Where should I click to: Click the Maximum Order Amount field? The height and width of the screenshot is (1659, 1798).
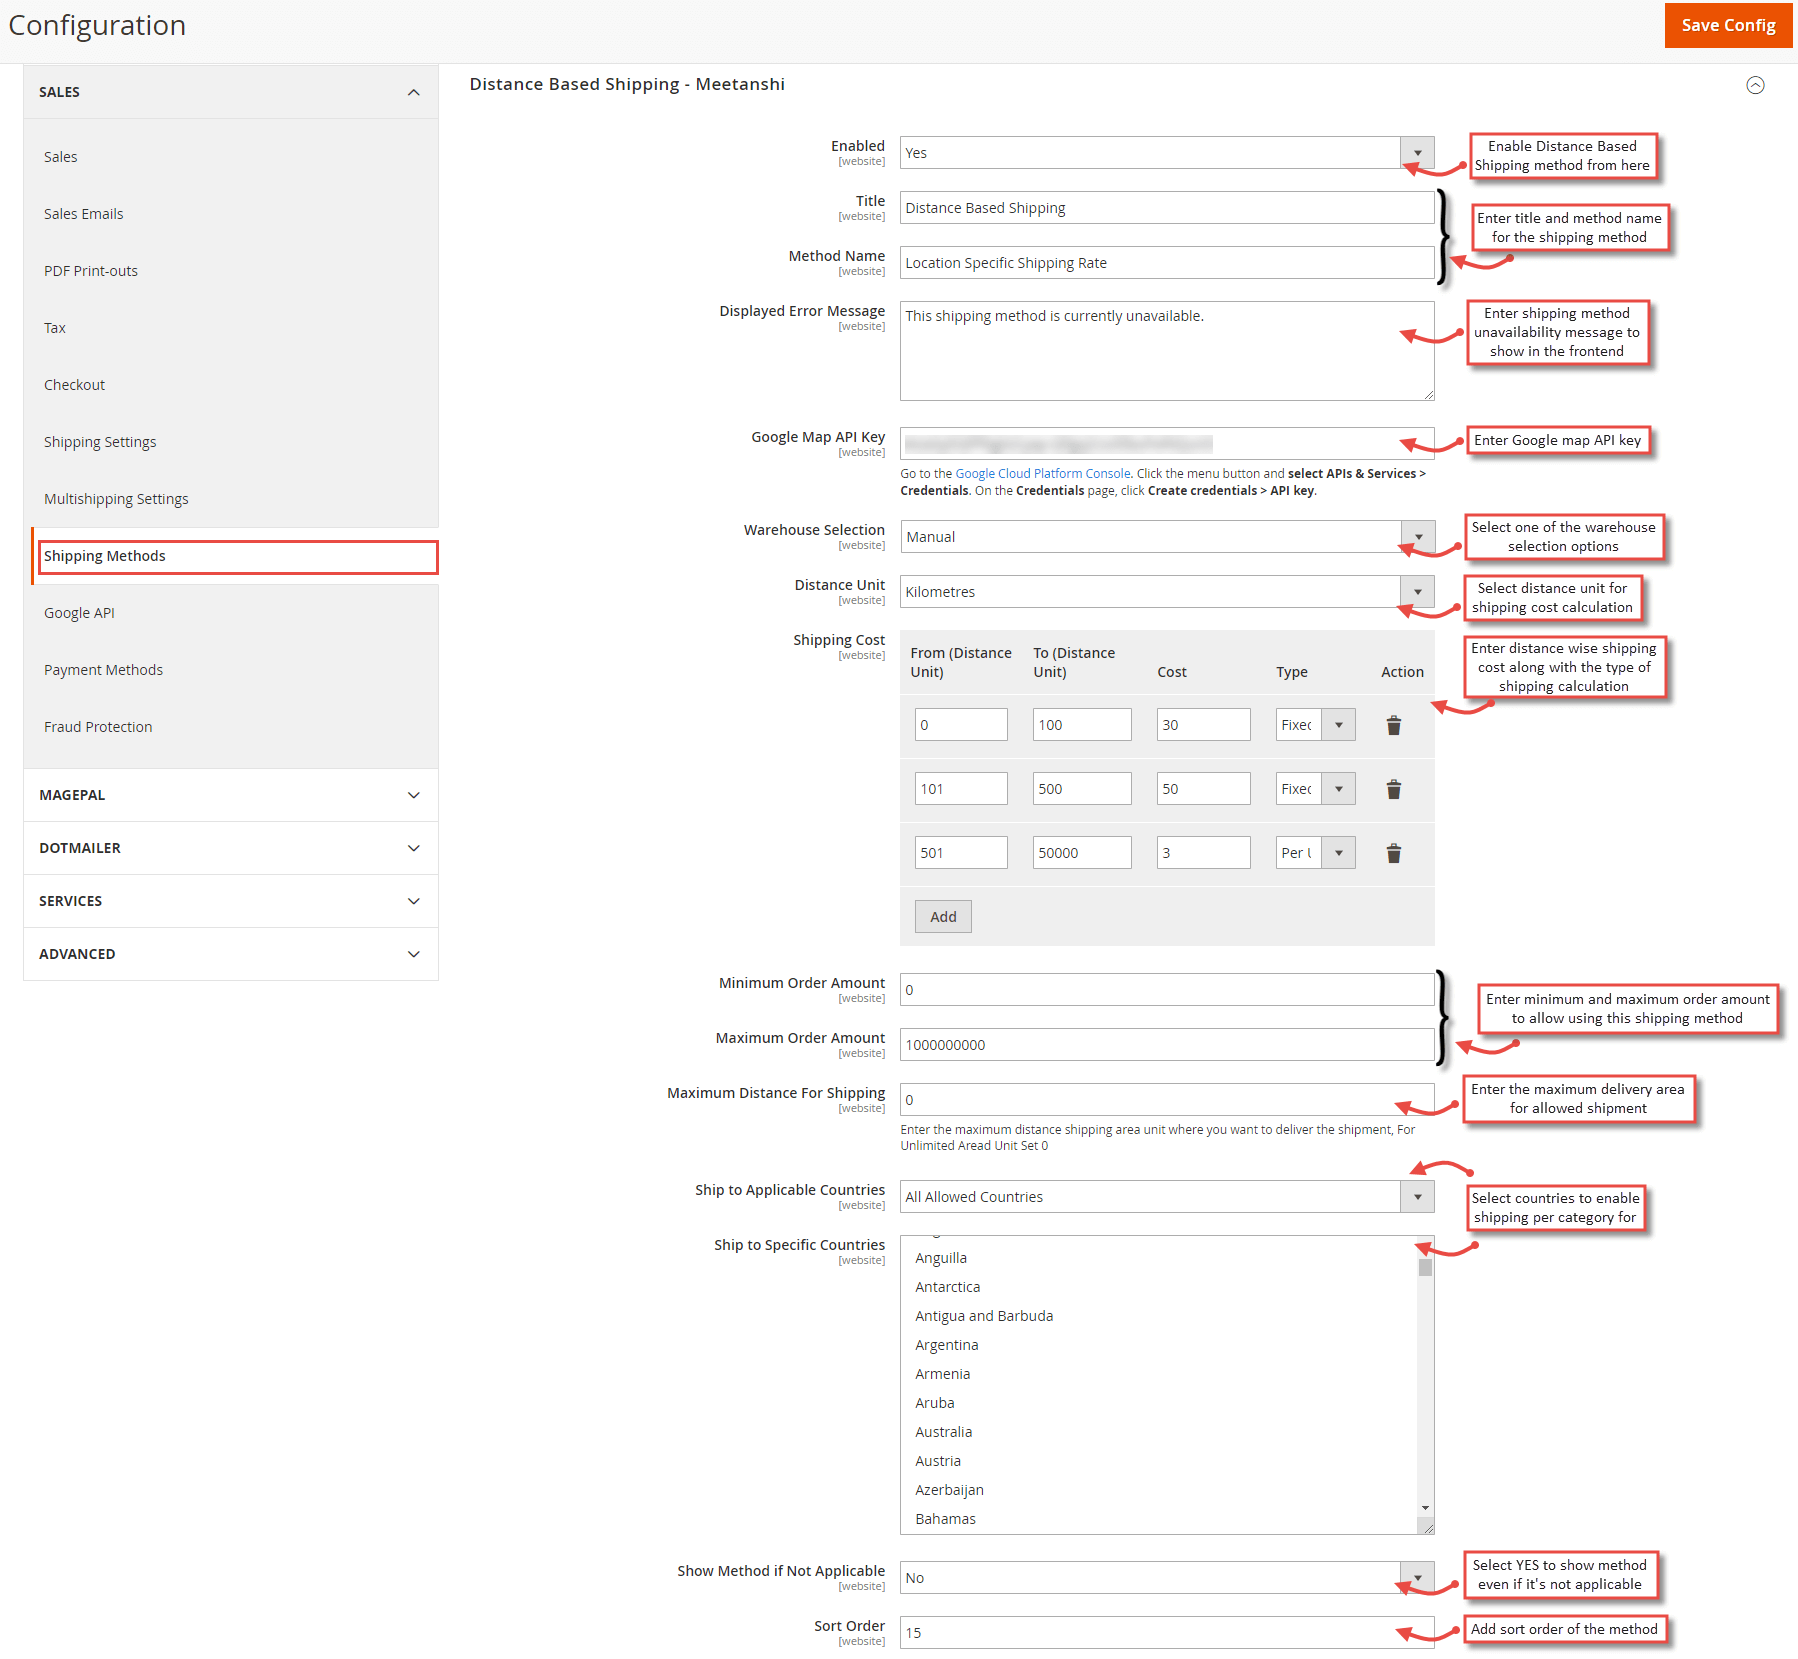(x=1167, y=1045)
